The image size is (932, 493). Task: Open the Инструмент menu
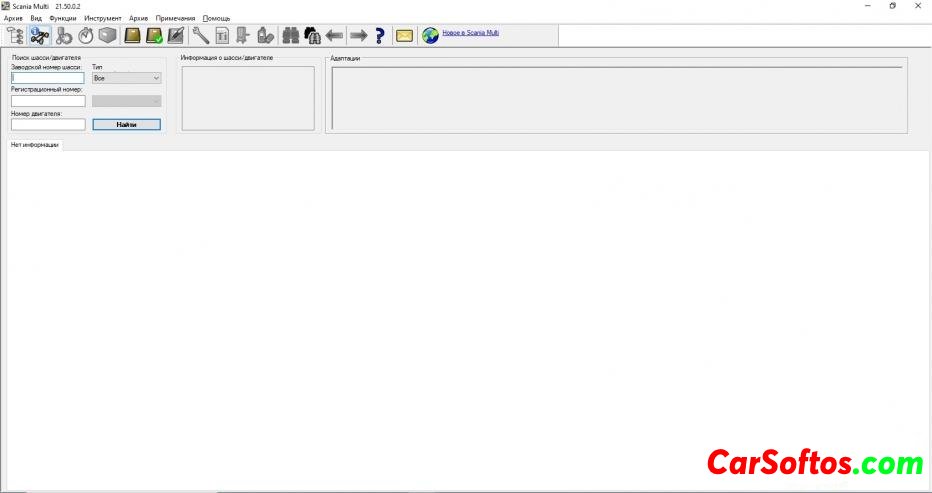click(103, 18)
